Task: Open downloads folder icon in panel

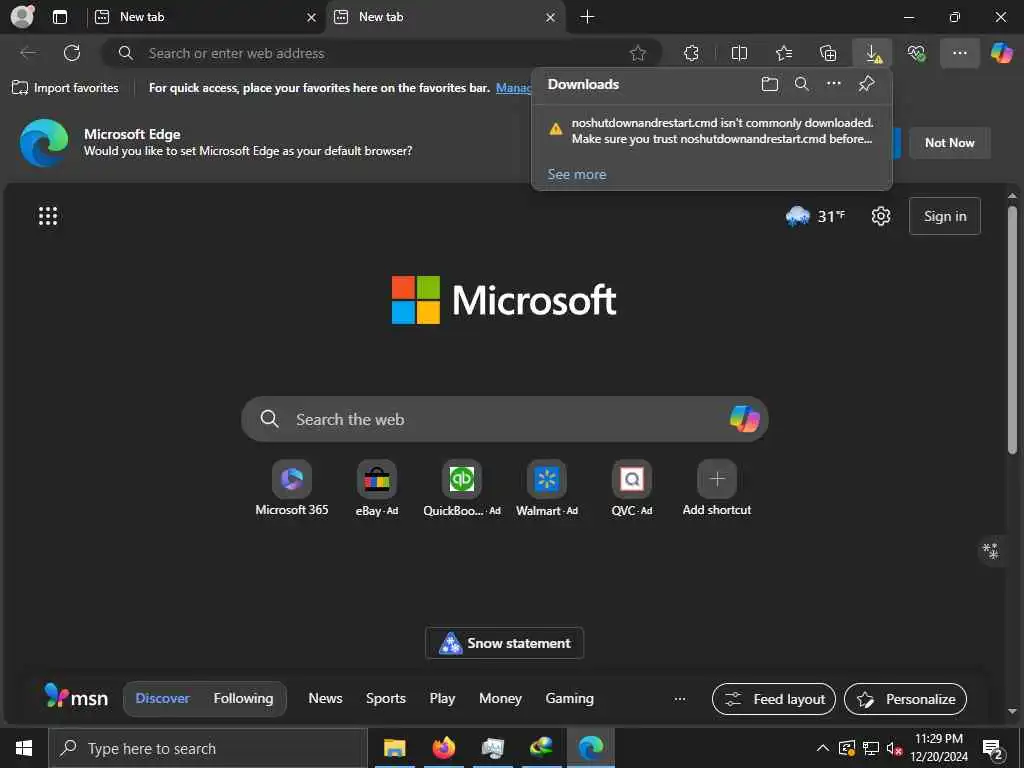Action: 770,84
